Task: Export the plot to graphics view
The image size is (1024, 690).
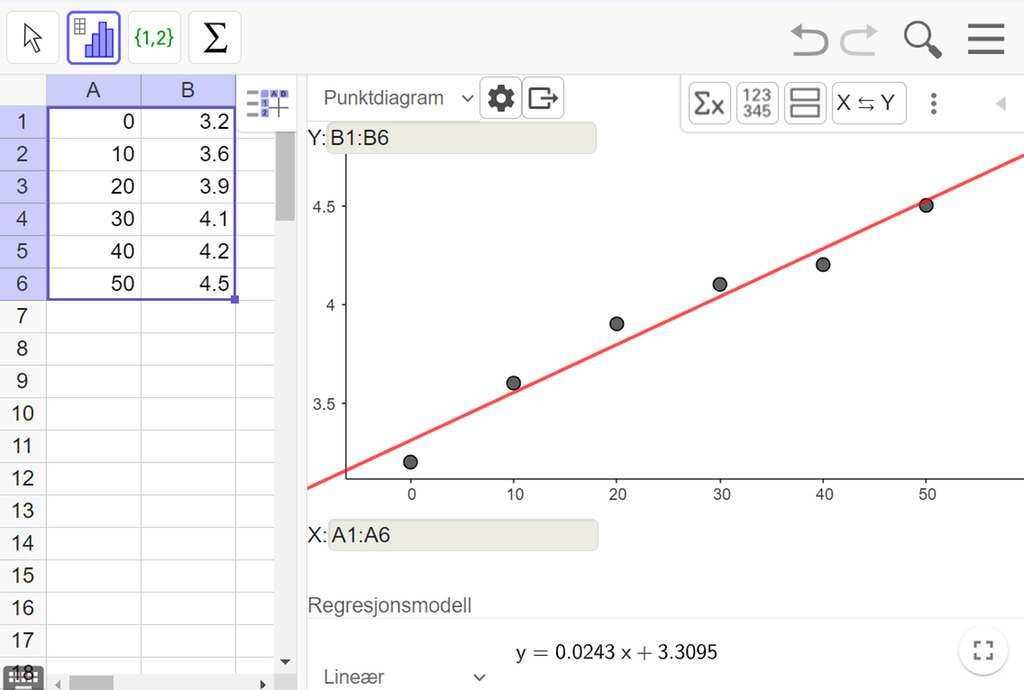Action: (541, 97)
